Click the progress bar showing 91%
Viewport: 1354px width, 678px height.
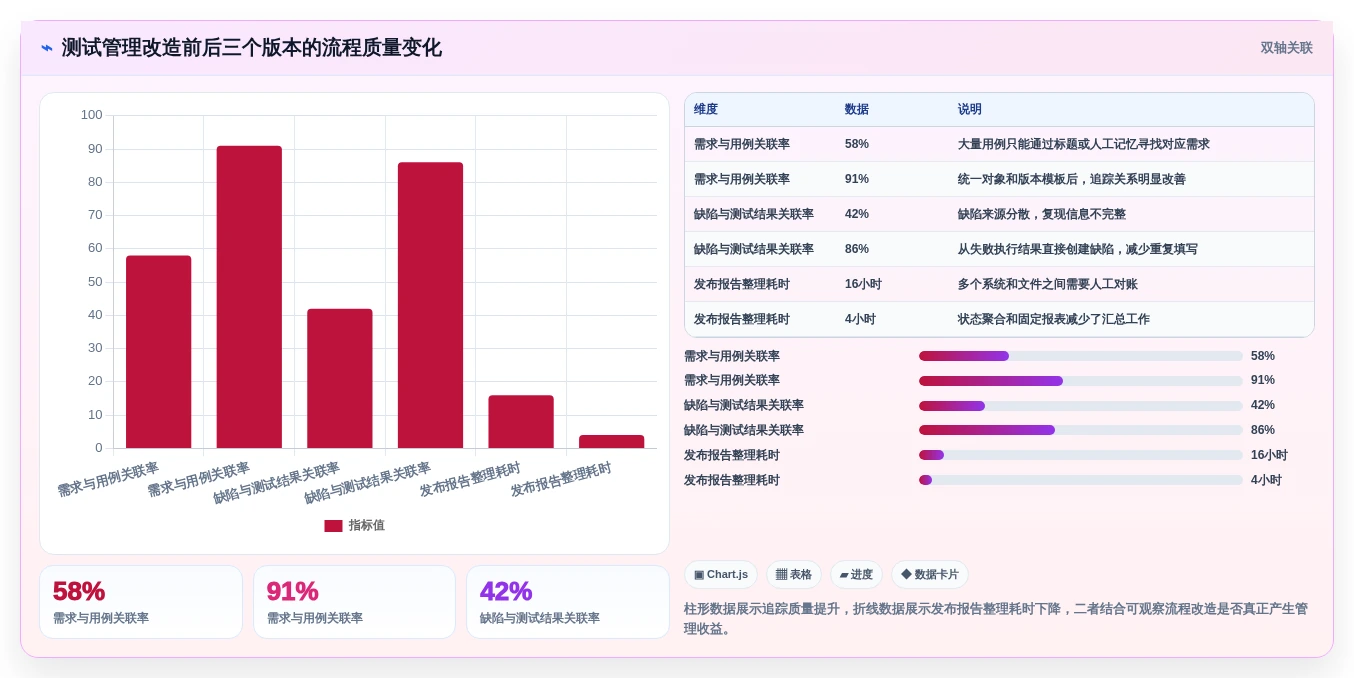tap(1081, 381)
